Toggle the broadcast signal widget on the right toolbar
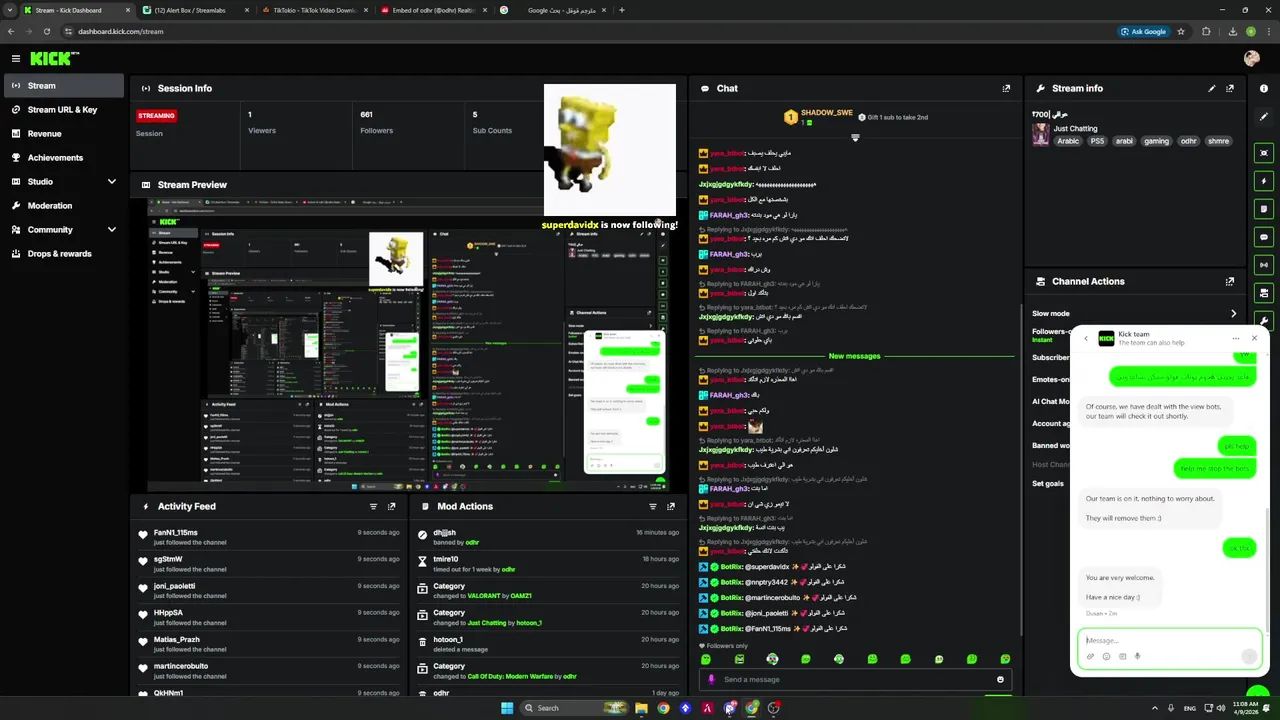Viewport: 1280px width, 720px height. [1264, 265]
